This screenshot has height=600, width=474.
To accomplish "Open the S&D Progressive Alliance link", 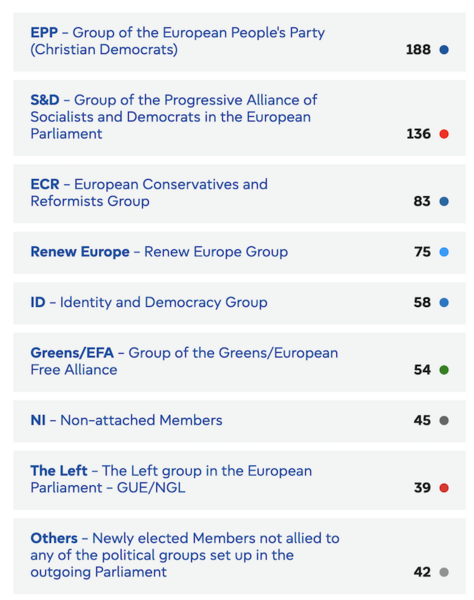I will (174, 117).
